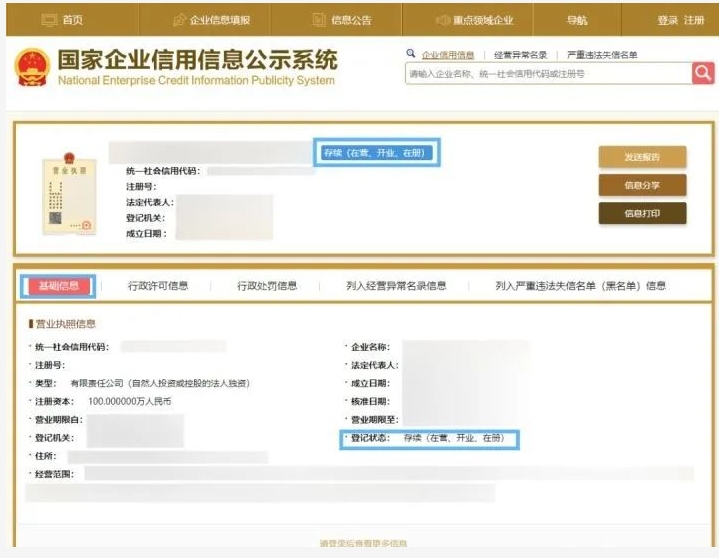
Task: Click the business license thumbnail image
Action: [69, 193]
